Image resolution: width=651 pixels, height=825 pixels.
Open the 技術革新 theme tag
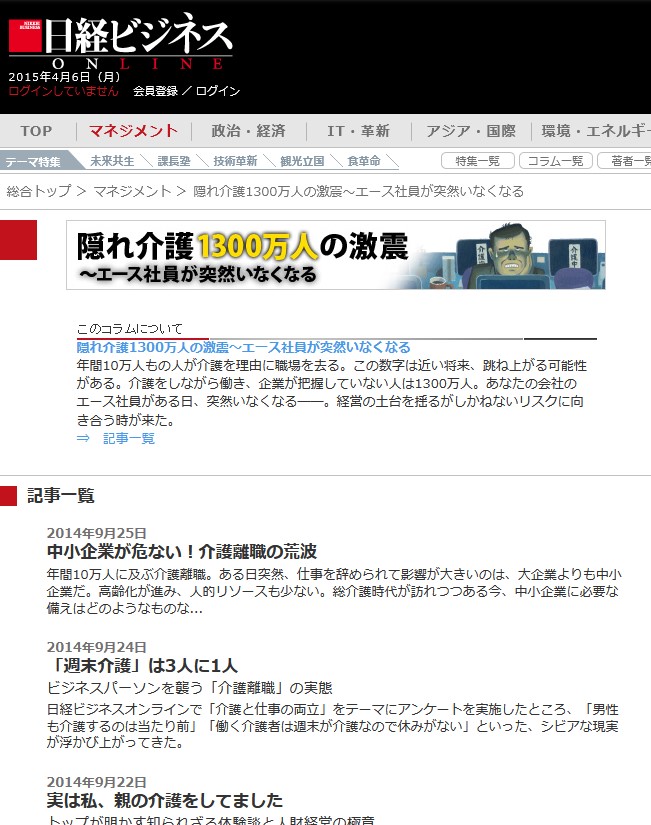tap(235, 161)
